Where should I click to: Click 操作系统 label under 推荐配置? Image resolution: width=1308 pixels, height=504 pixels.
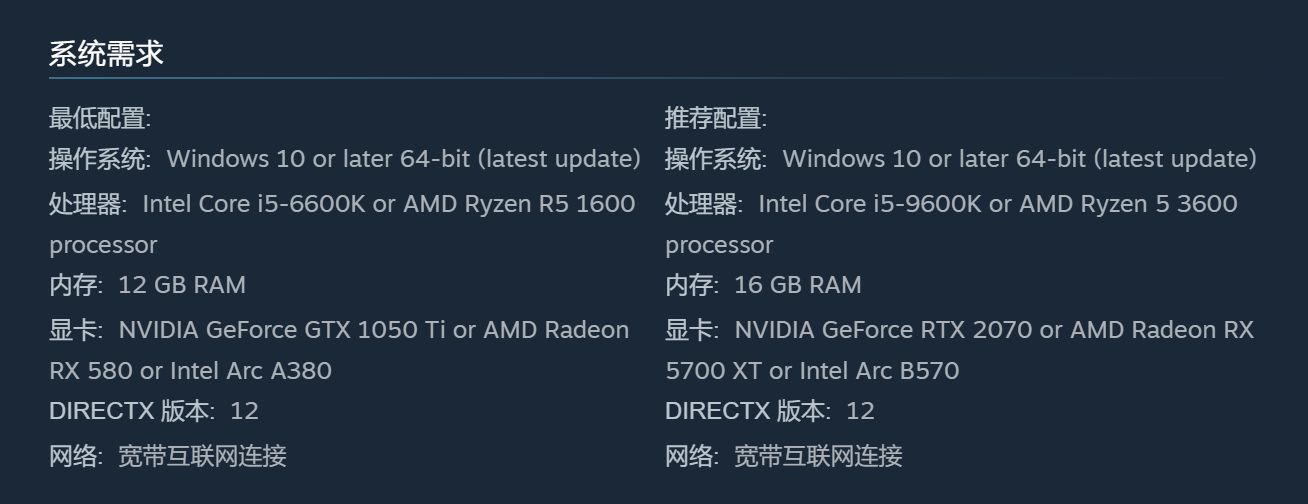click(714, 159)
